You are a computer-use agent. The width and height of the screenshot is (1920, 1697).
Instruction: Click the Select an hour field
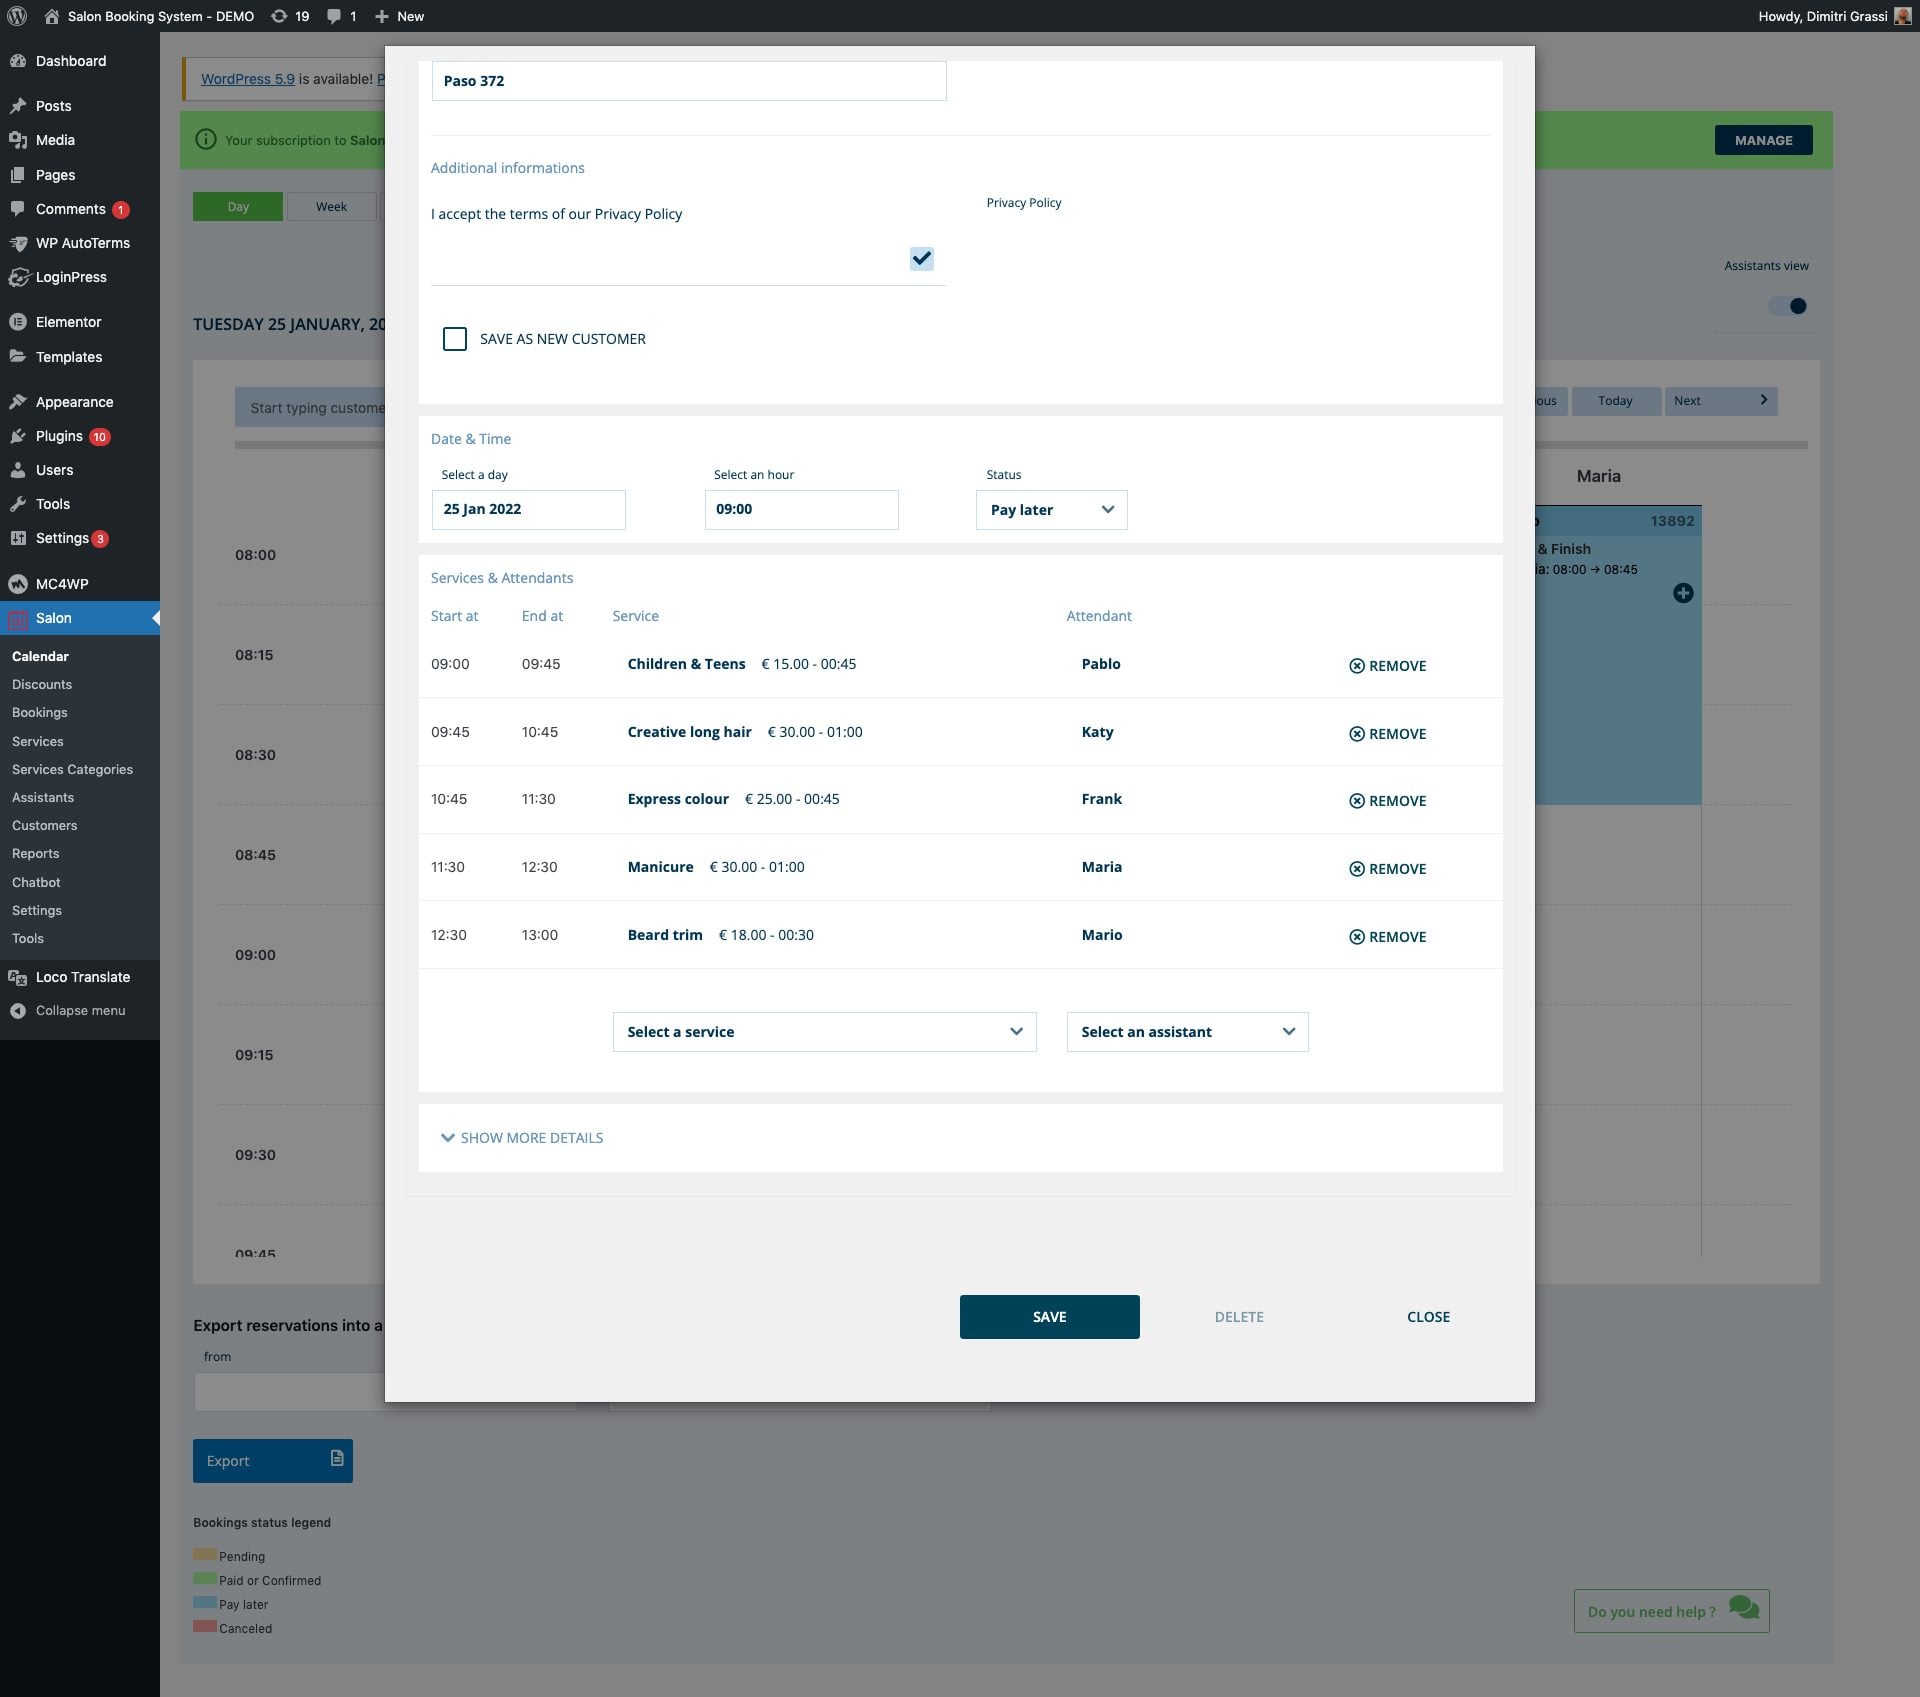tap(801, 510)
